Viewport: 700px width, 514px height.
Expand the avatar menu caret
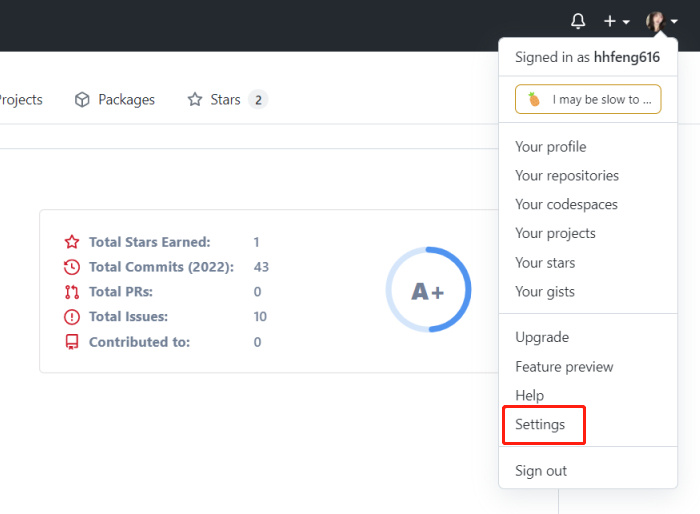pyautogui.click(x=674, y=22)
